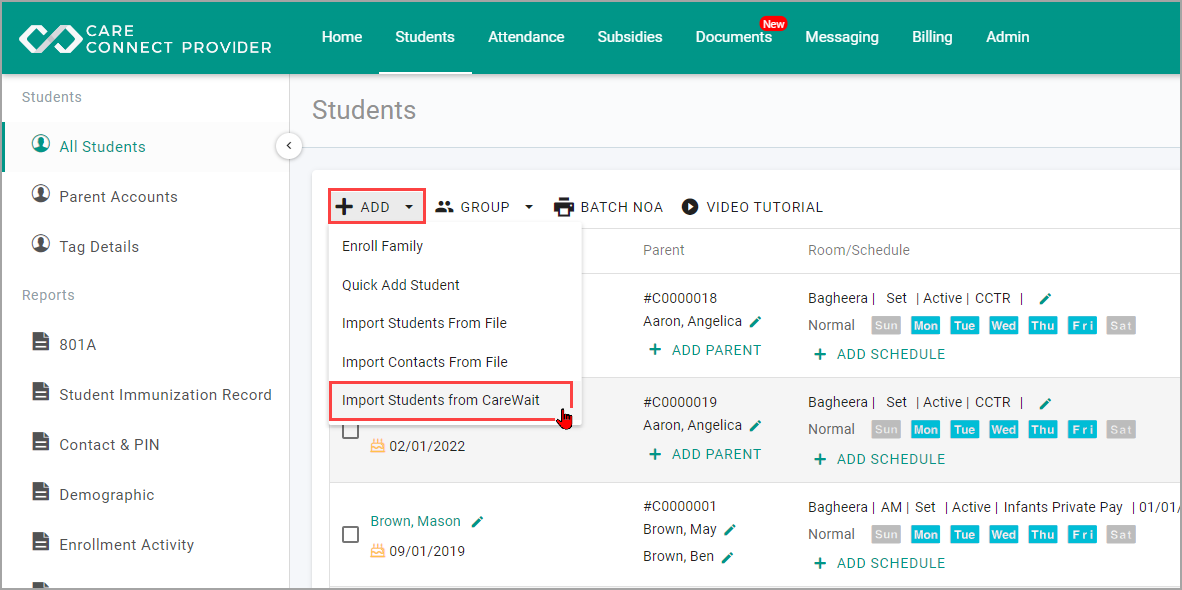1182x590 pixels.
Task: Open the Attendance tab
Action: tap(526, 37)
